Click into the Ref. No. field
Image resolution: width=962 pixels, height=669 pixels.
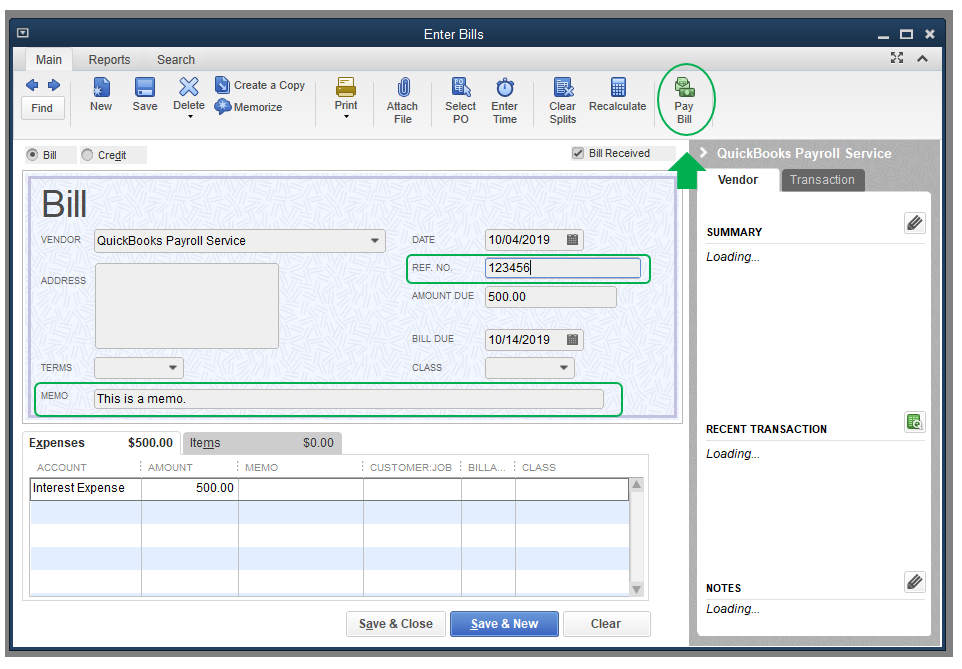pyautogui.click(x=562, y=268)
